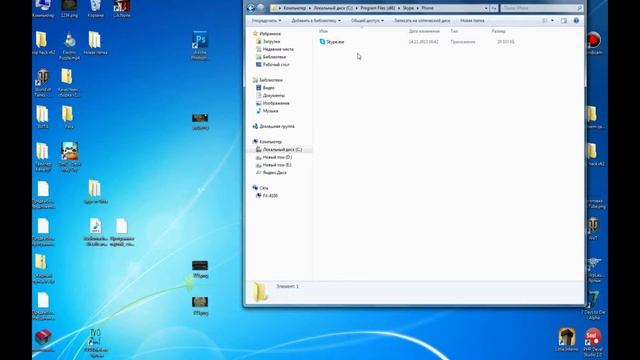Open Новый том (D:) in the sidebar
The width and height of the screenshot is (640, 360).
tap(277, 157)
